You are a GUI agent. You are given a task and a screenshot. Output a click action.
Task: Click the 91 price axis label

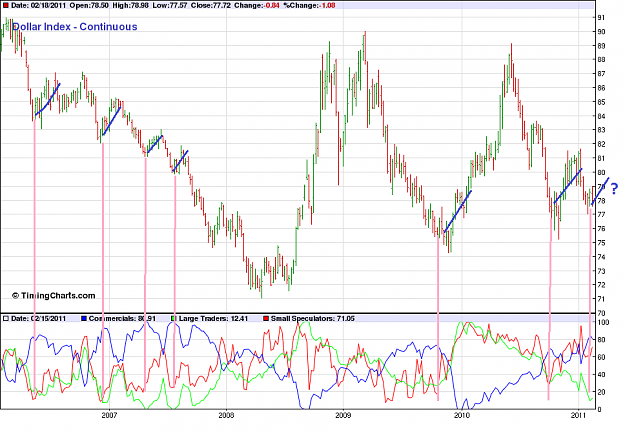pos(601,18)
